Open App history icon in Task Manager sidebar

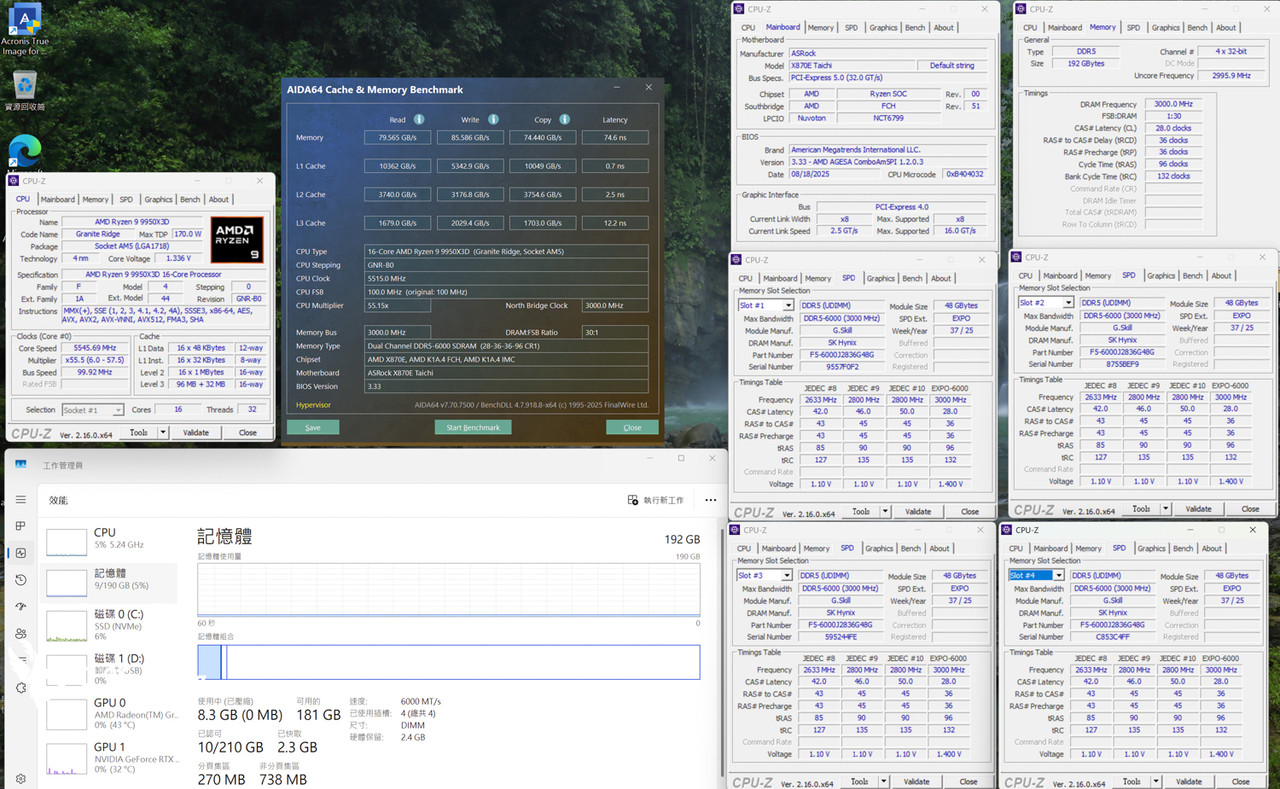21,580
